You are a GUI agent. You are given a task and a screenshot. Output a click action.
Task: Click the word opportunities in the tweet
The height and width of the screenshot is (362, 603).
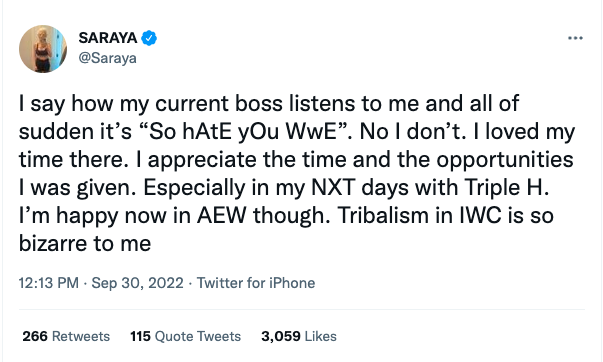[505, 160]
